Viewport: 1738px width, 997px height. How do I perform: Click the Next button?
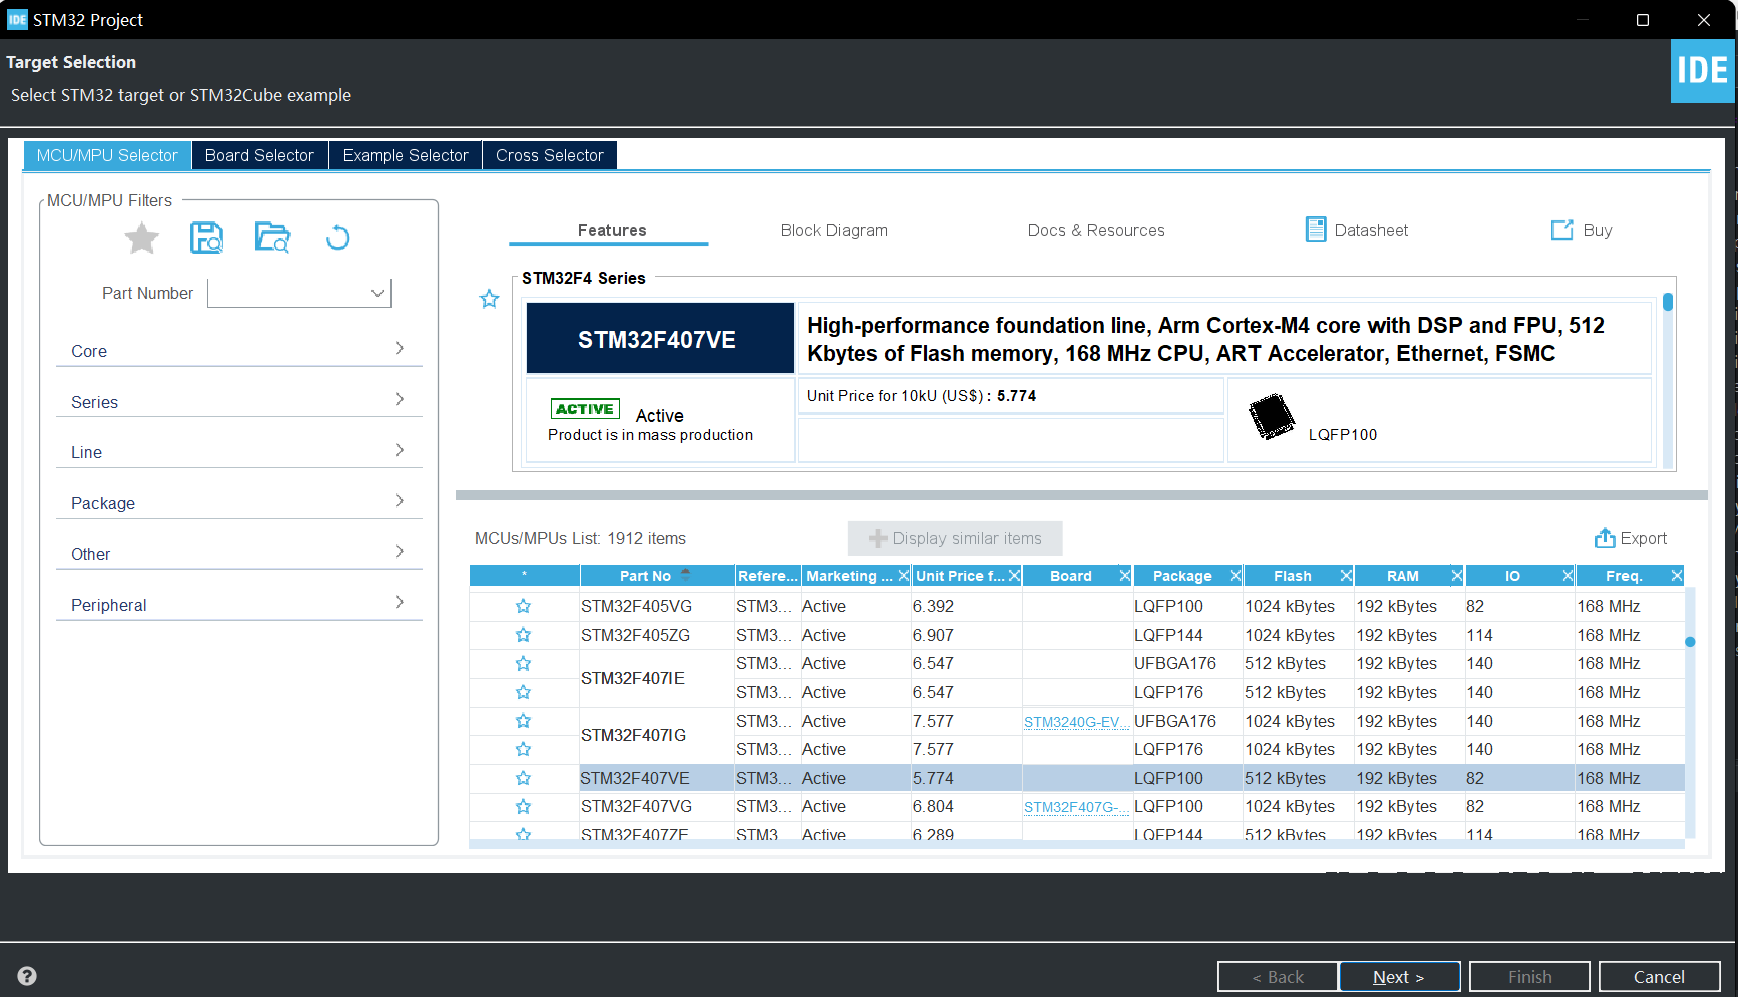coord(1398,976)
